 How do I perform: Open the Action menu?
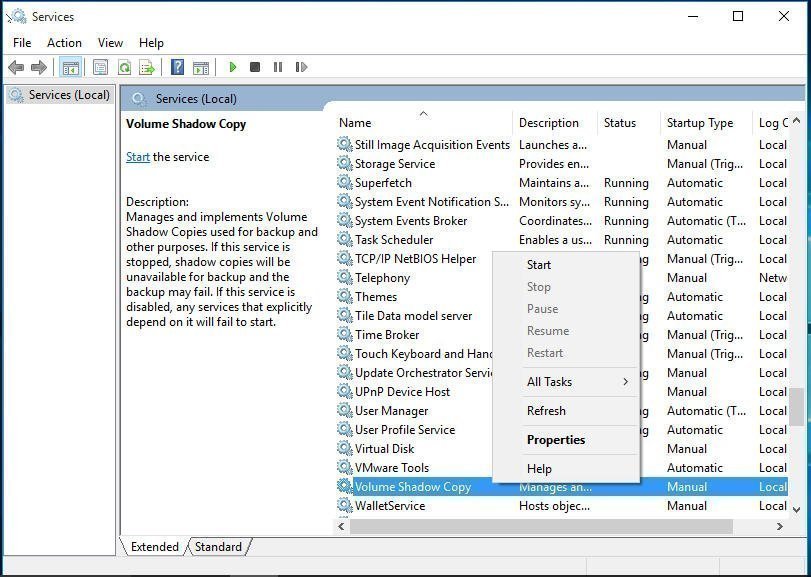click(x=64, y=43)
